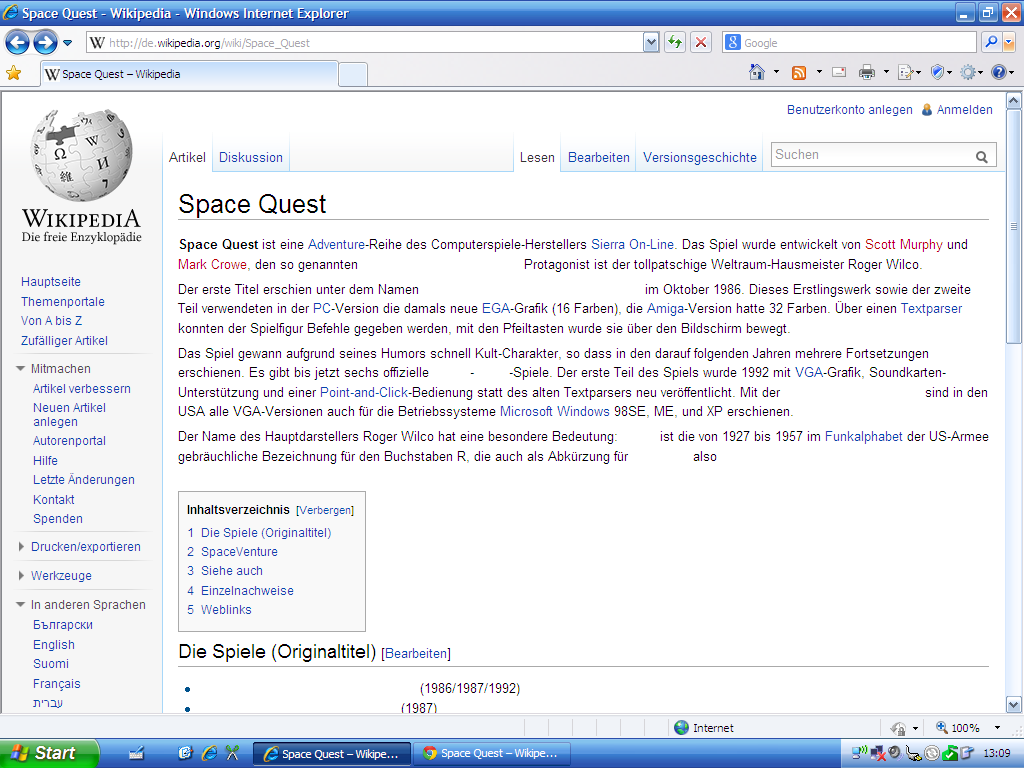This screenshot has width=1024, height=768.
Task: Open the Page menu icon
Action: click(909, 72)
